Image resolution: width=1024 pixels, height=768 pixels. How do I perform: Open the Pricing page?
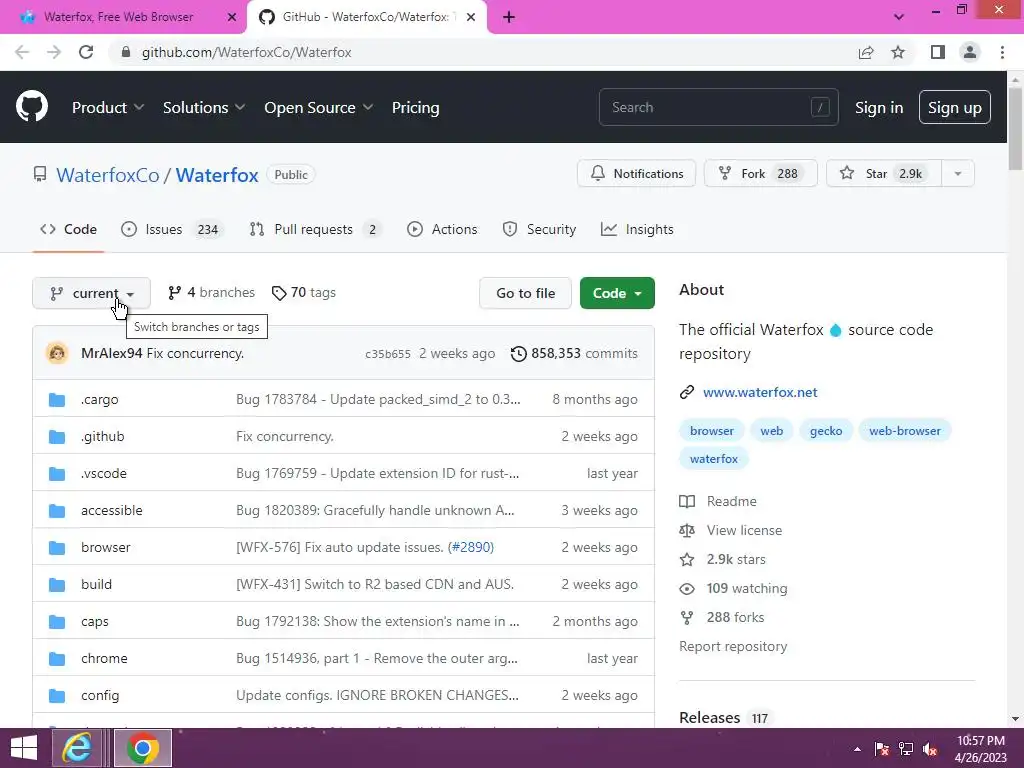pyautogui.click(x=415, y=107)
